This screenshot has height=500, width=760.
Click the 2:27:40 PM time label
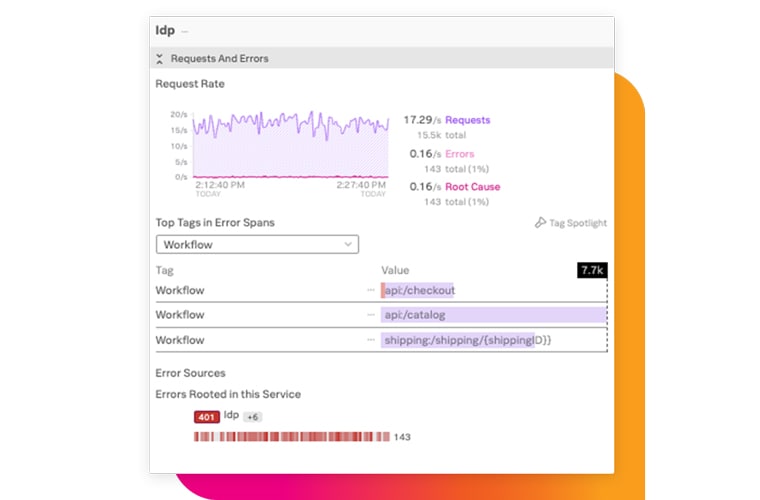pyautogui.click(x=361, y=185)
